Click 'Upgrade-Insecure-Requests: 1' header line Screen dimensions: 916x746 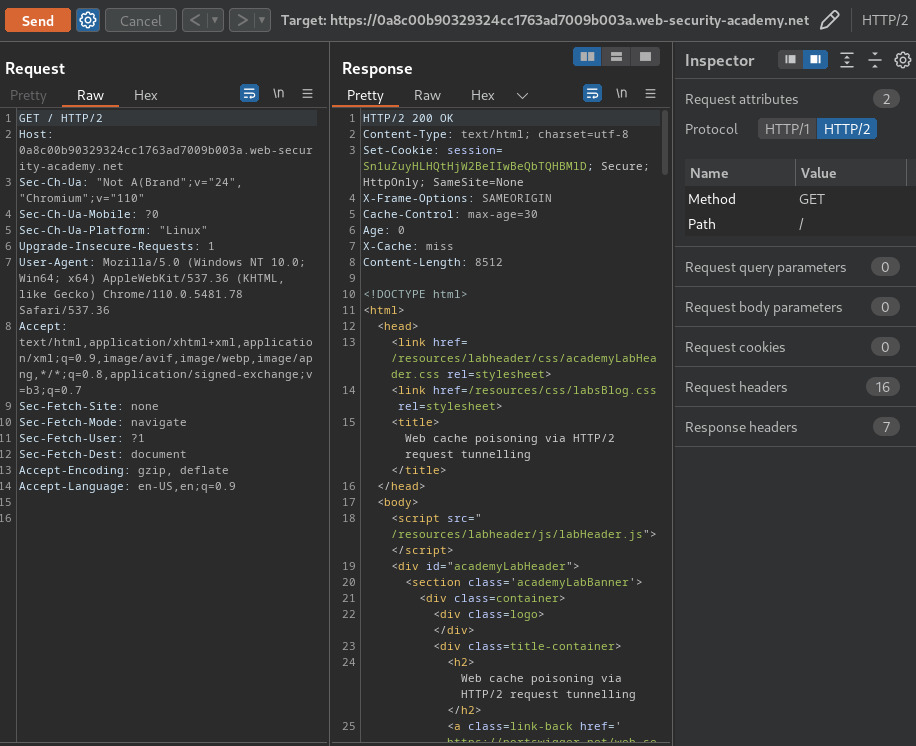(117, 247)
